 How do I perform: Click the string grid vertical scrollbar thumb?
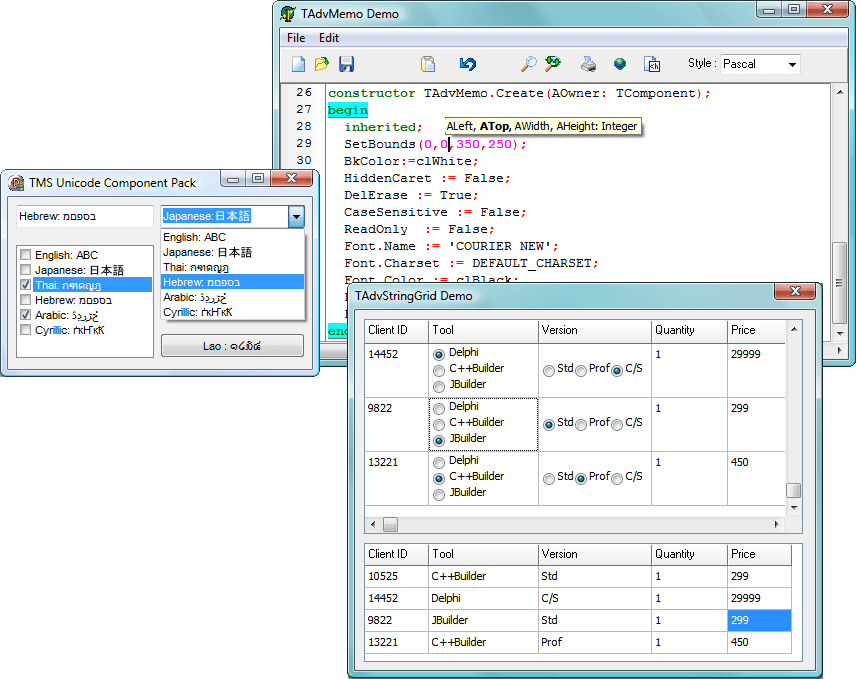tap(793, 490)
